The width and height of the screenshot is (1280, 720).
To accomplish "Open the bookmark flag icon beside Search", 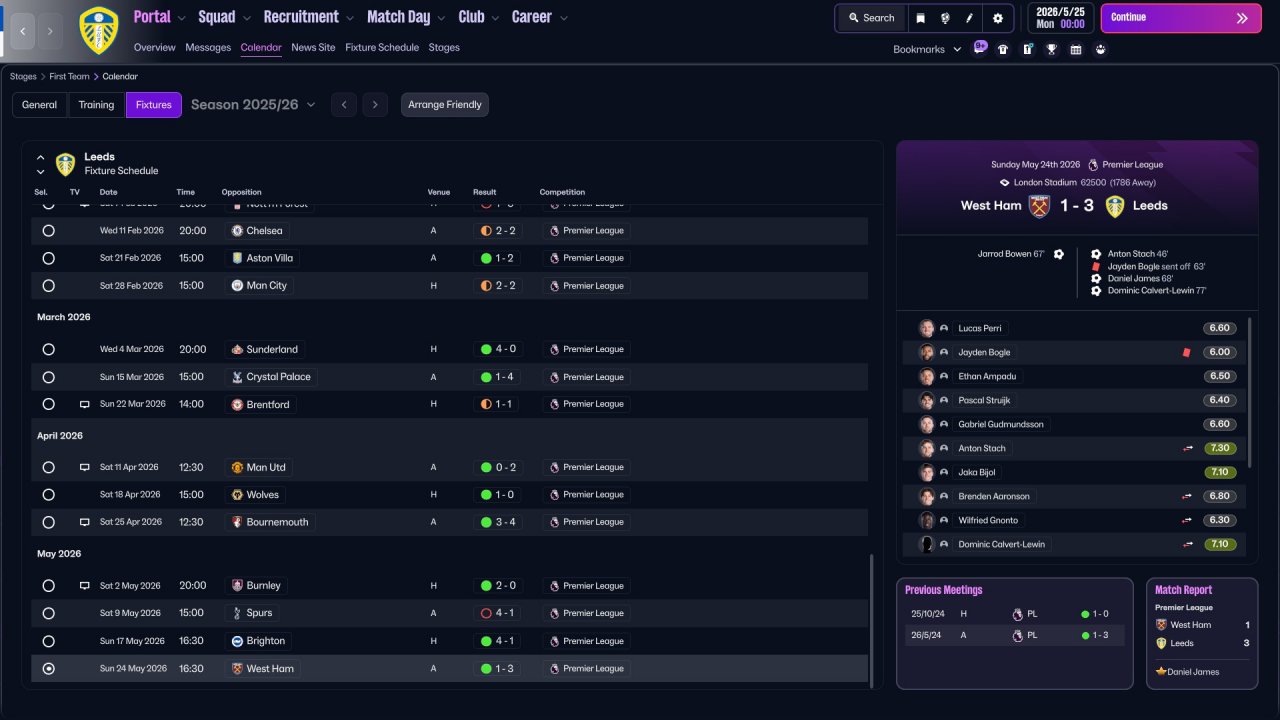I will point(921,18).
